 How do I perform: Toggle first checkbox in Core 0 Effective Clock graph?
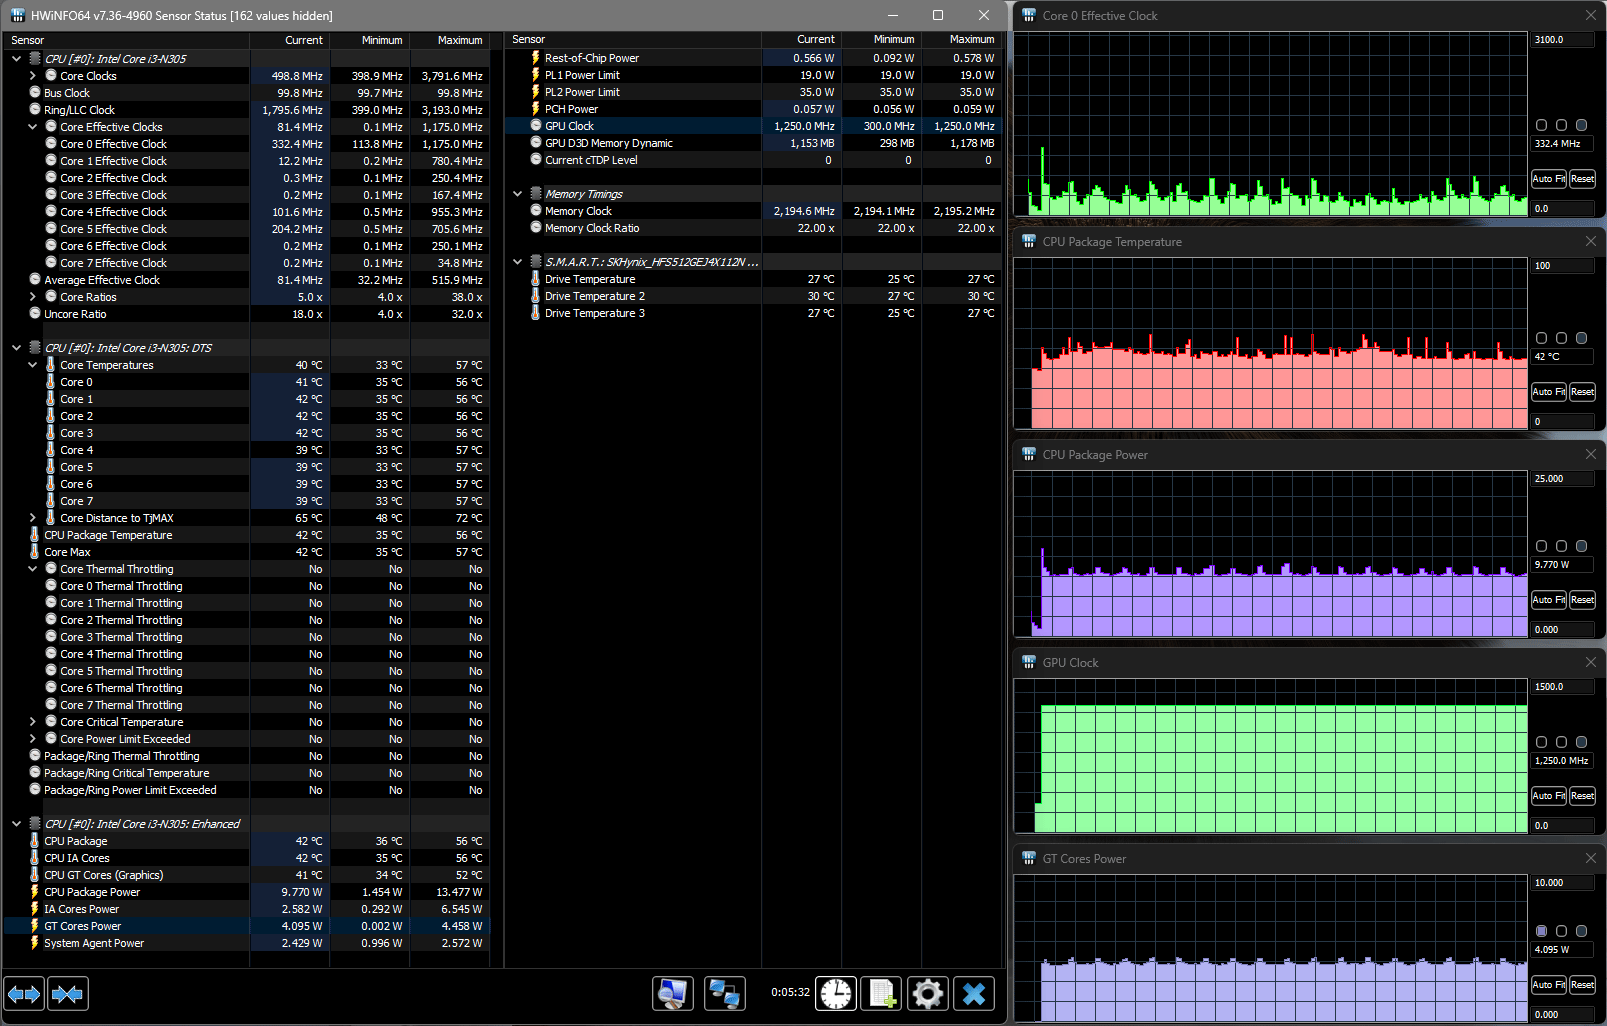click(x=1541, y=125)
